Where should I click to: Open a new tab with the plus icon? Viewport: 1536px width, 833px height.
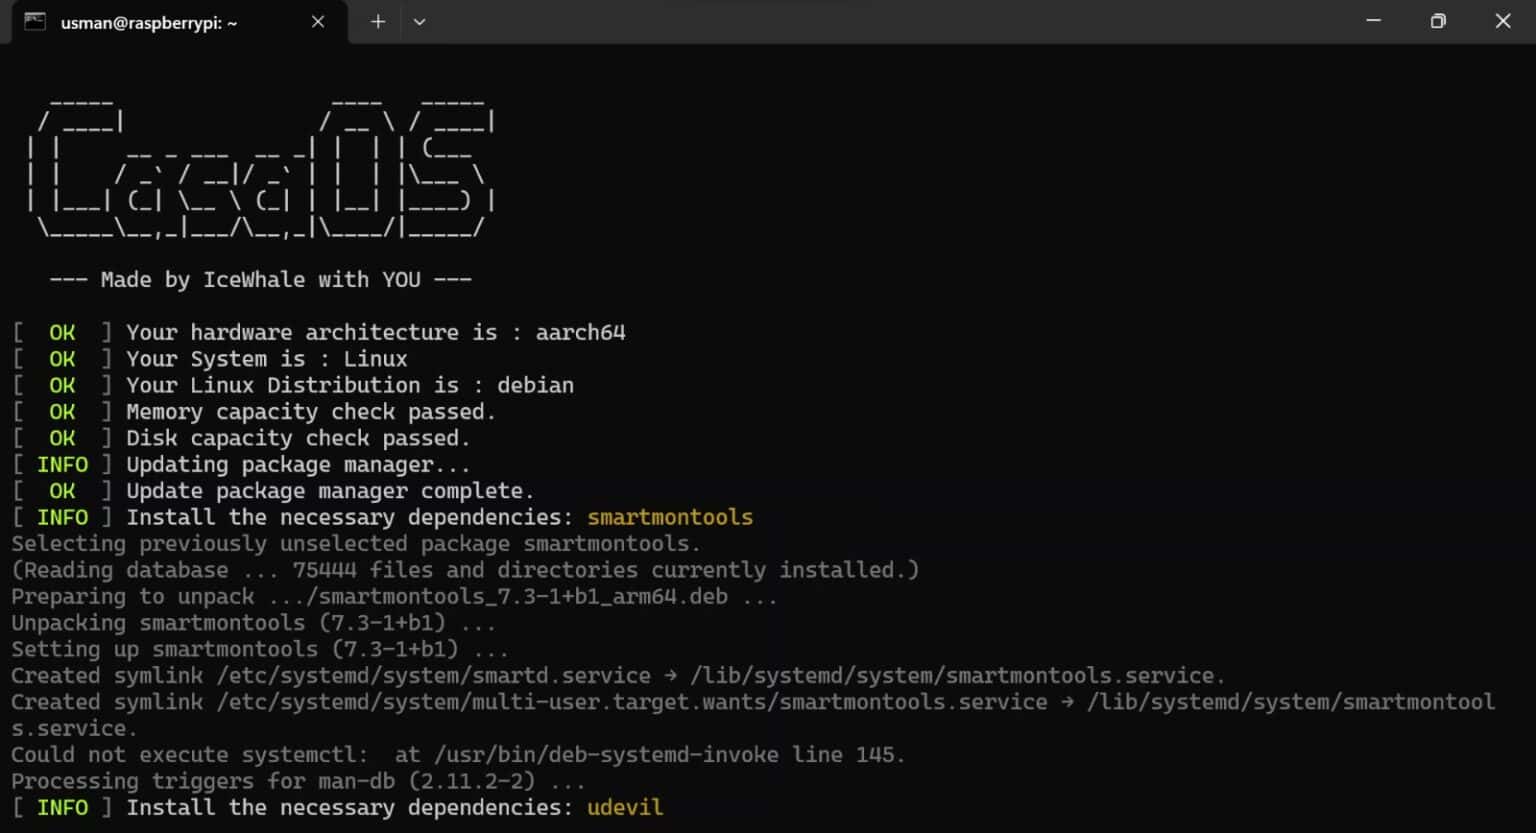pos(378,20)
